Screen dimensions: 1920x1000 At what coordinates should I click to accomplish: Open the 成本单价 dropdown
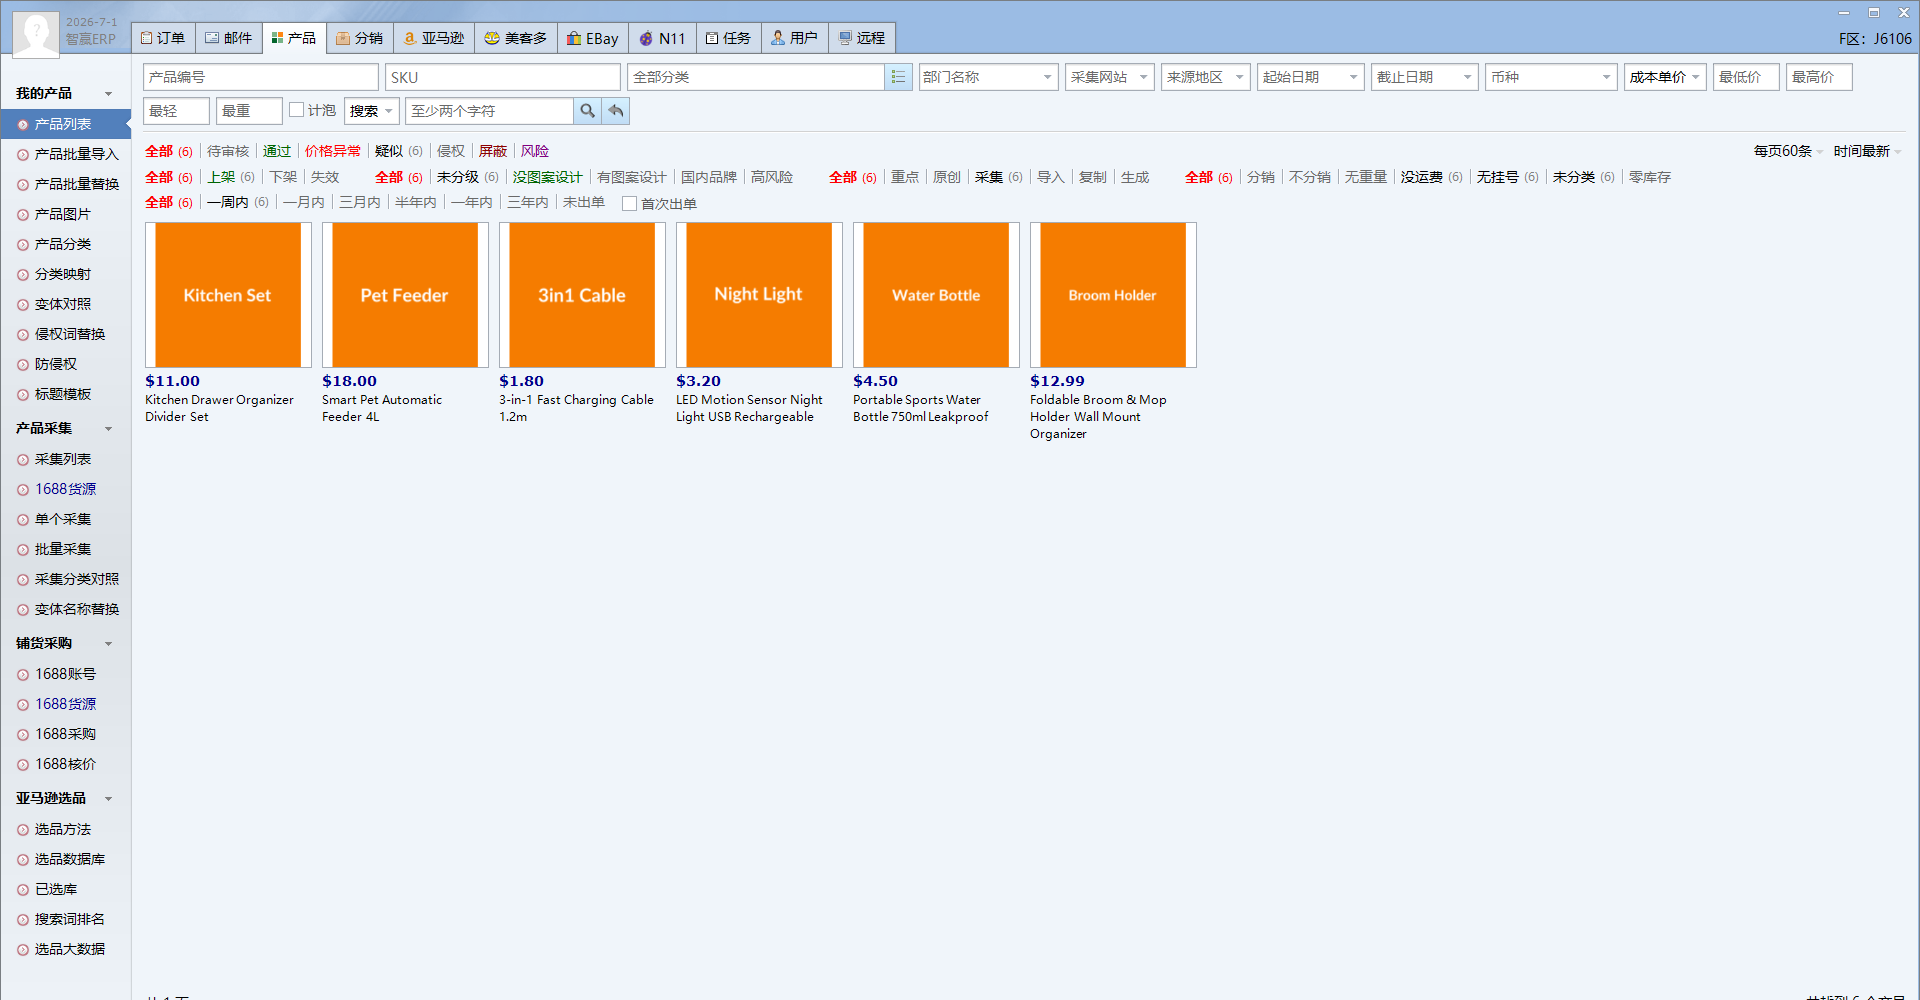[1665, 77]
